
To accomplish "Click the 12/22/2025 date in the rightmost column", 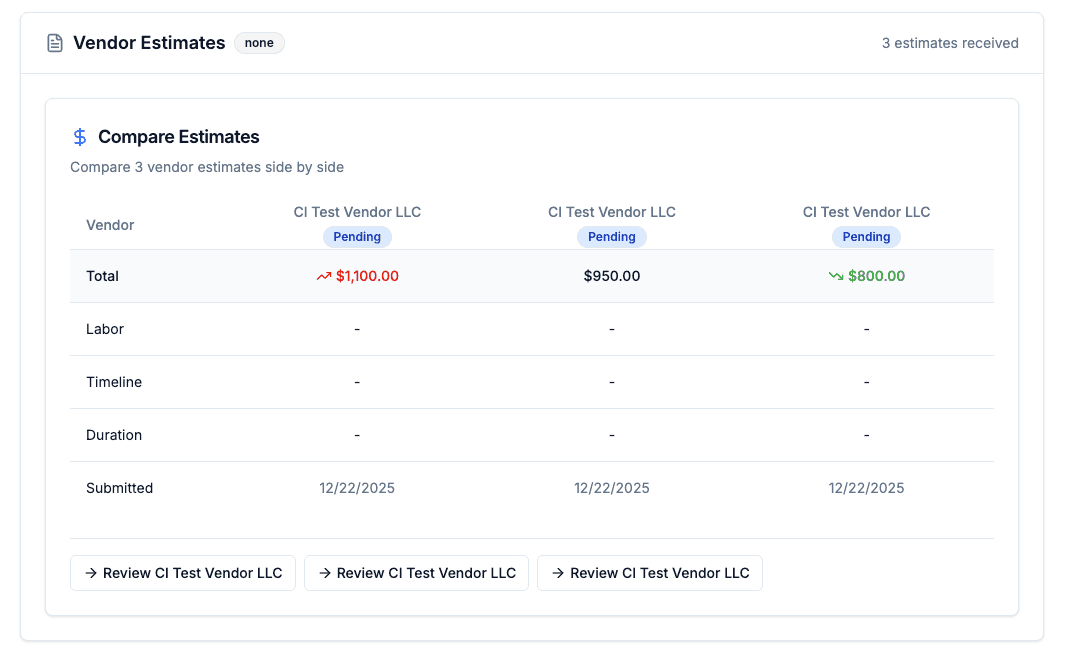I will (x=866, y=488).
